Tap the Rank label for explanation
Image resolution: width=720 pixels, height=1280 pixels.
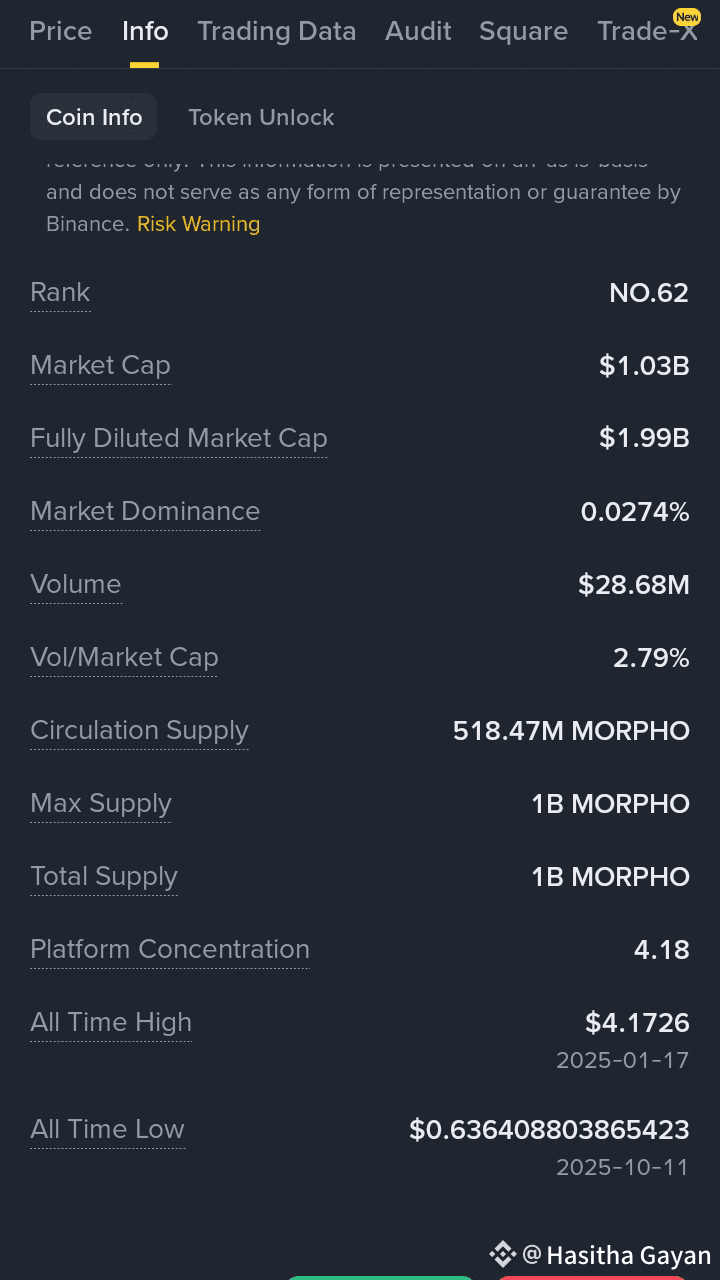tap(60, 293)
